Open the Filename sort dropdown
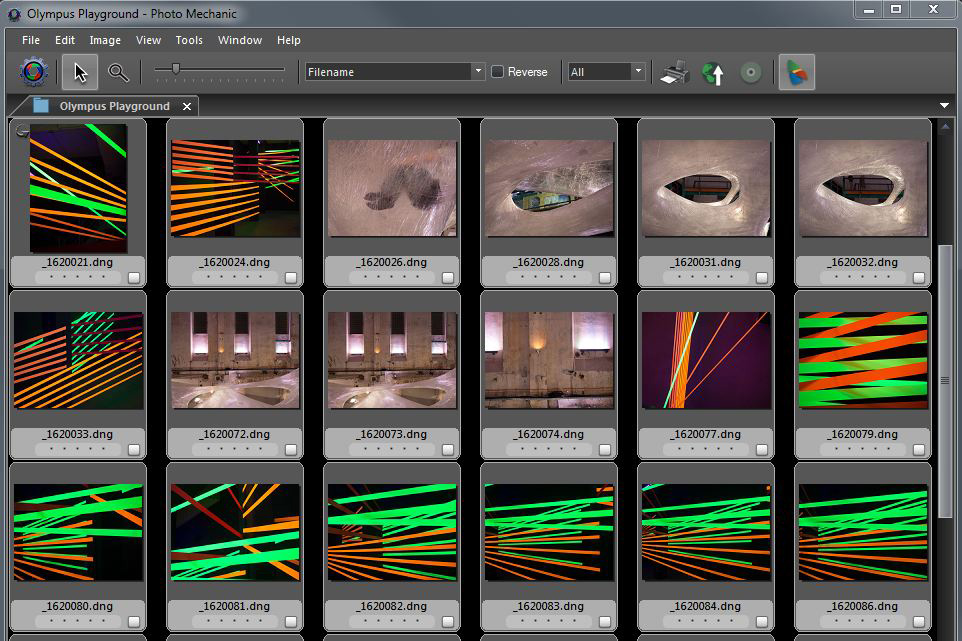The width and height of the screenshot is (962, 641). (x=395, y=72)
